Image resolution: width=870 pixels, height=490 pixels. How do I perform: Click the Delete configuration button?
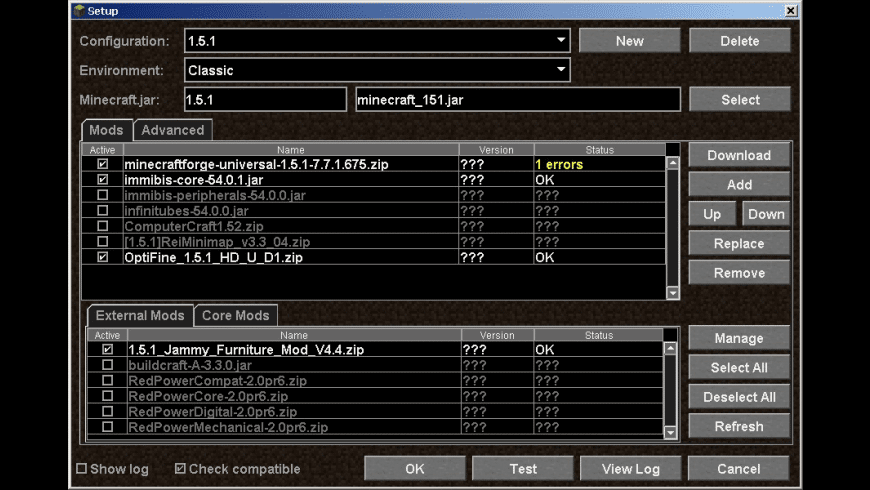[x=740, y=41]
